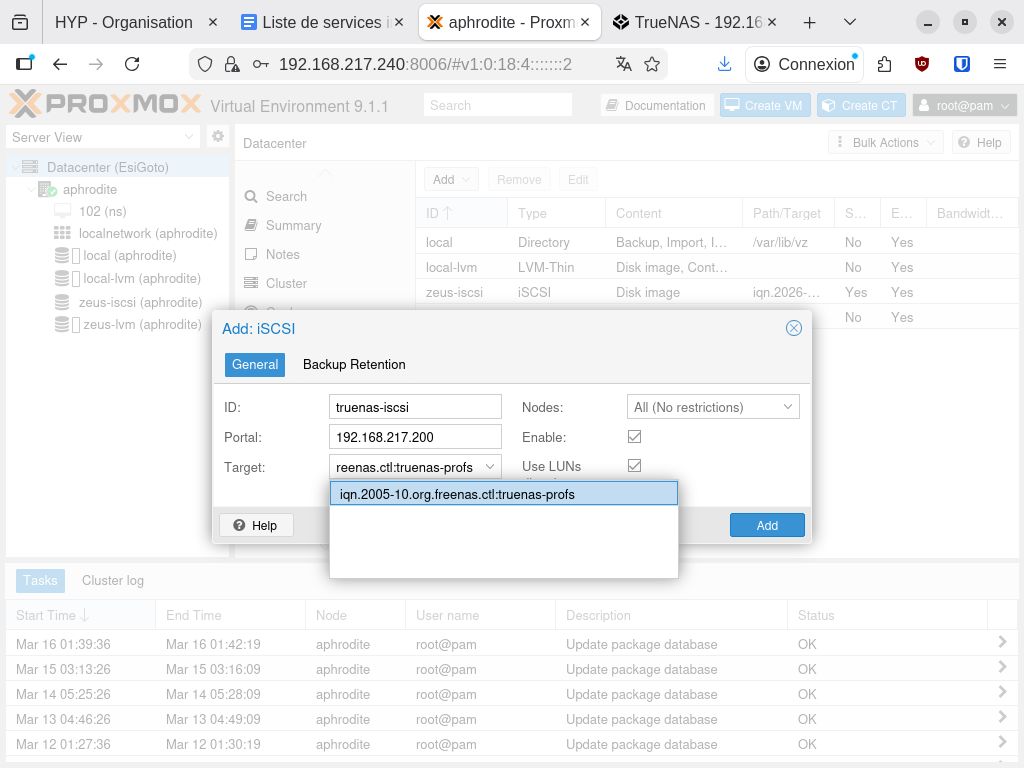Click the downloads arrow icon

pos(725,64)
